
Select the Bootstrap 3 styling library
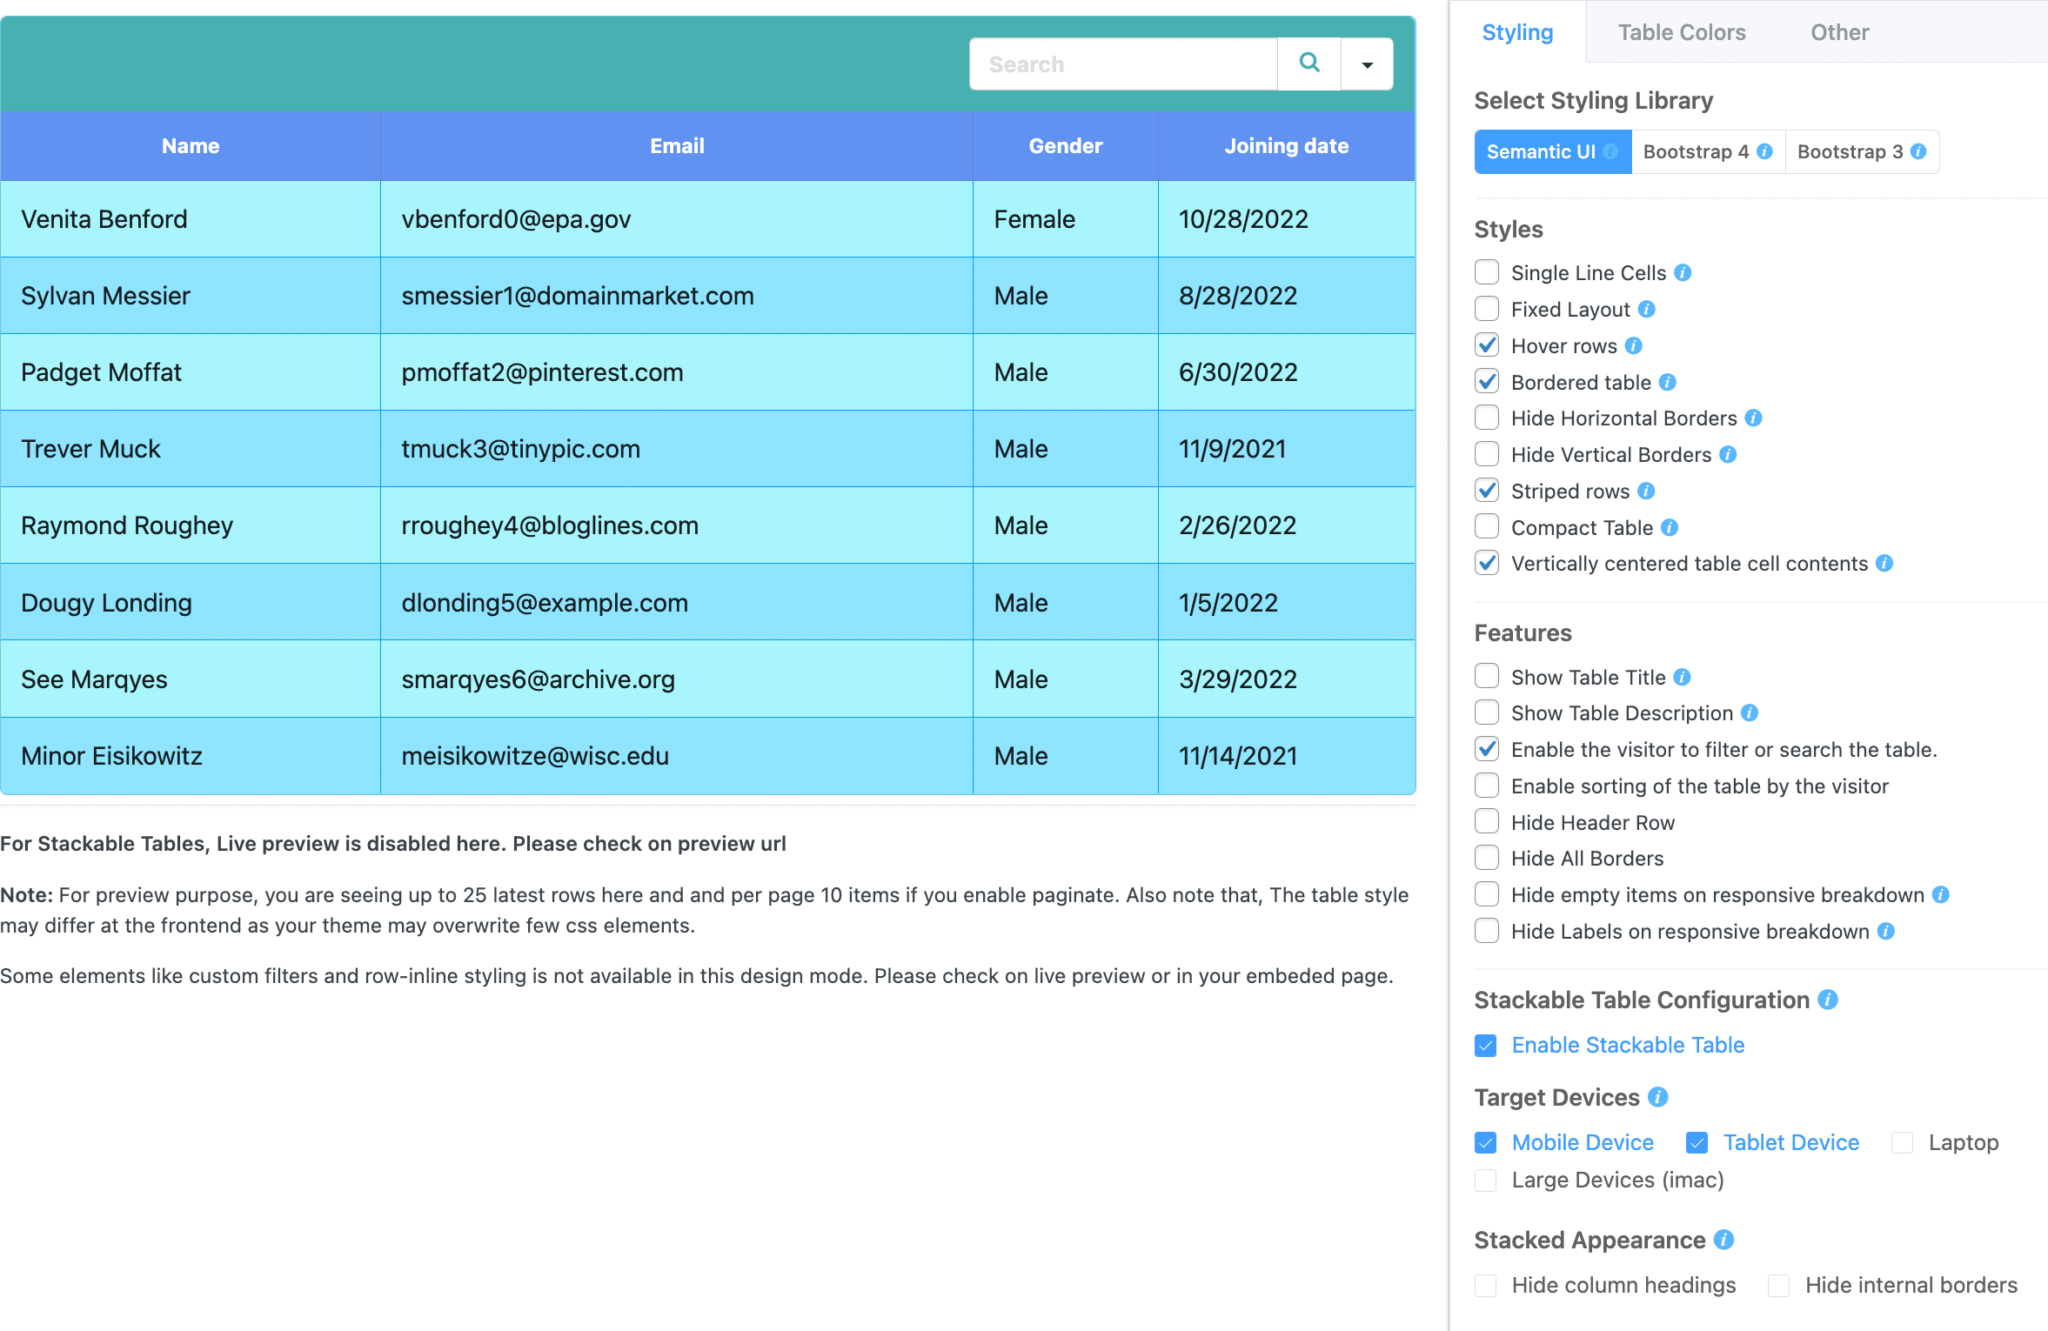[1850, 151]
